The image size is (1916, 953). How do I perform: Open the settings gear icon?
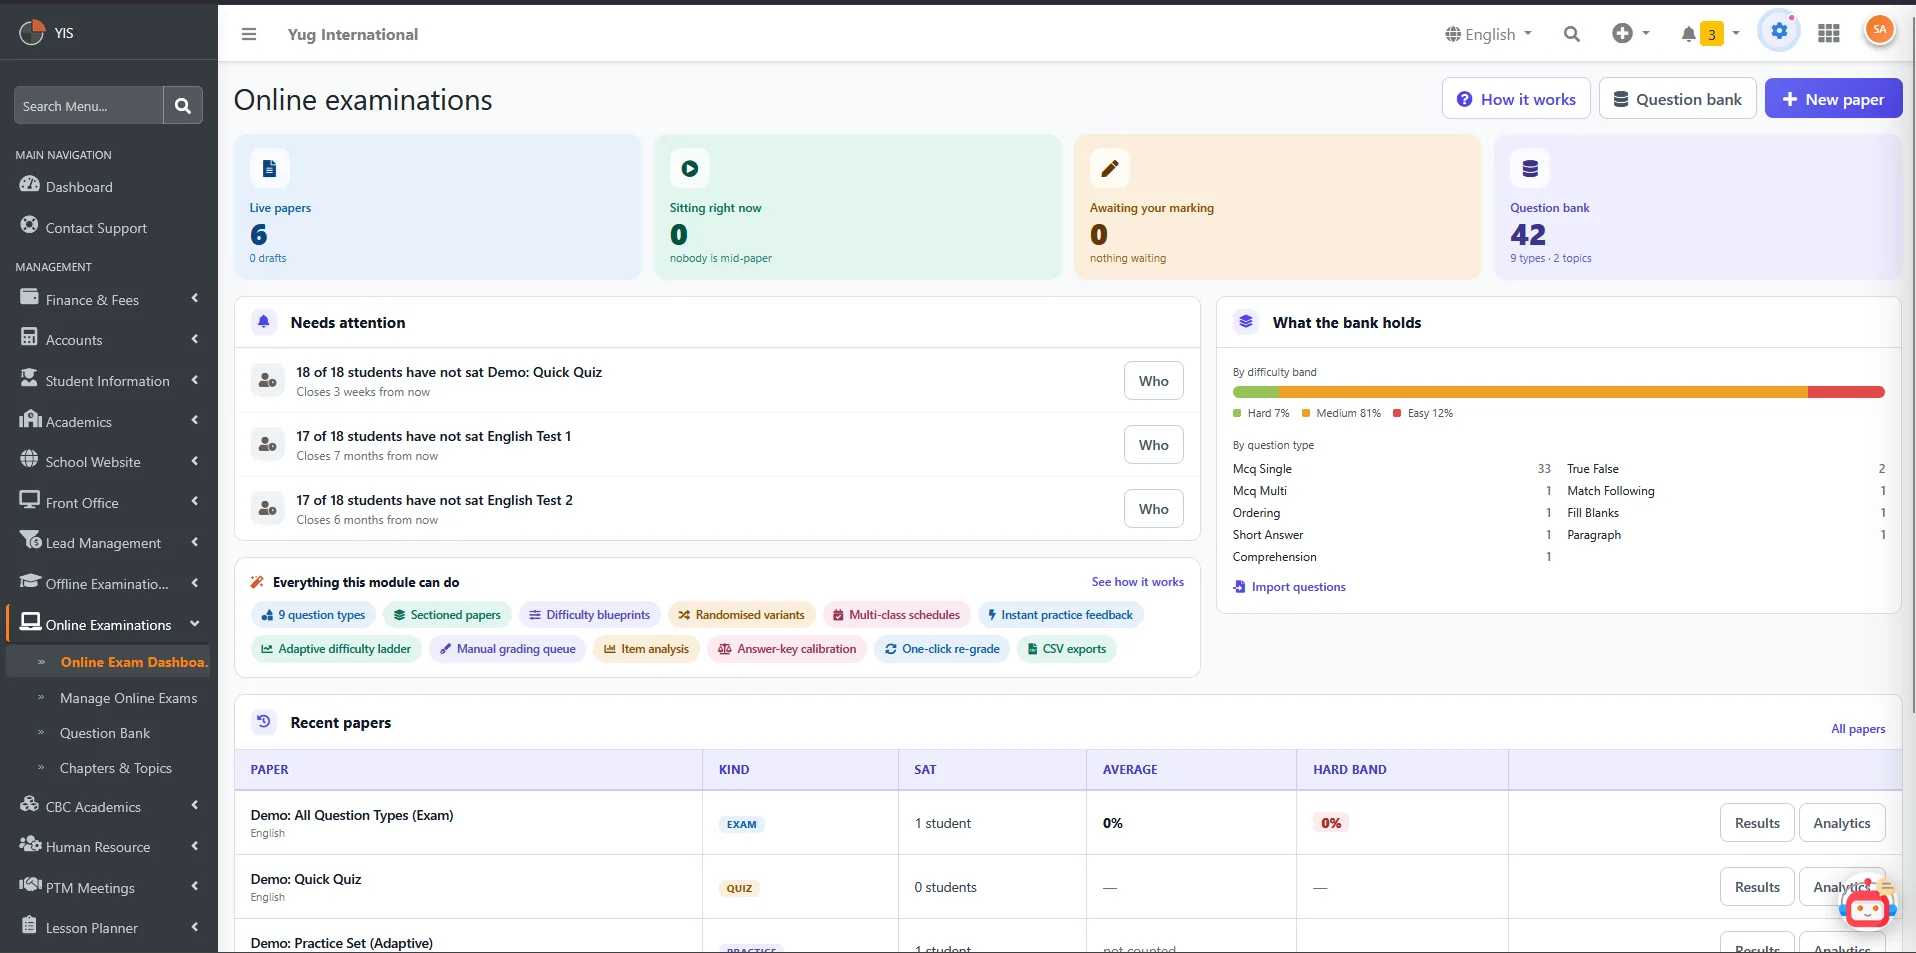coord(1779,31)
